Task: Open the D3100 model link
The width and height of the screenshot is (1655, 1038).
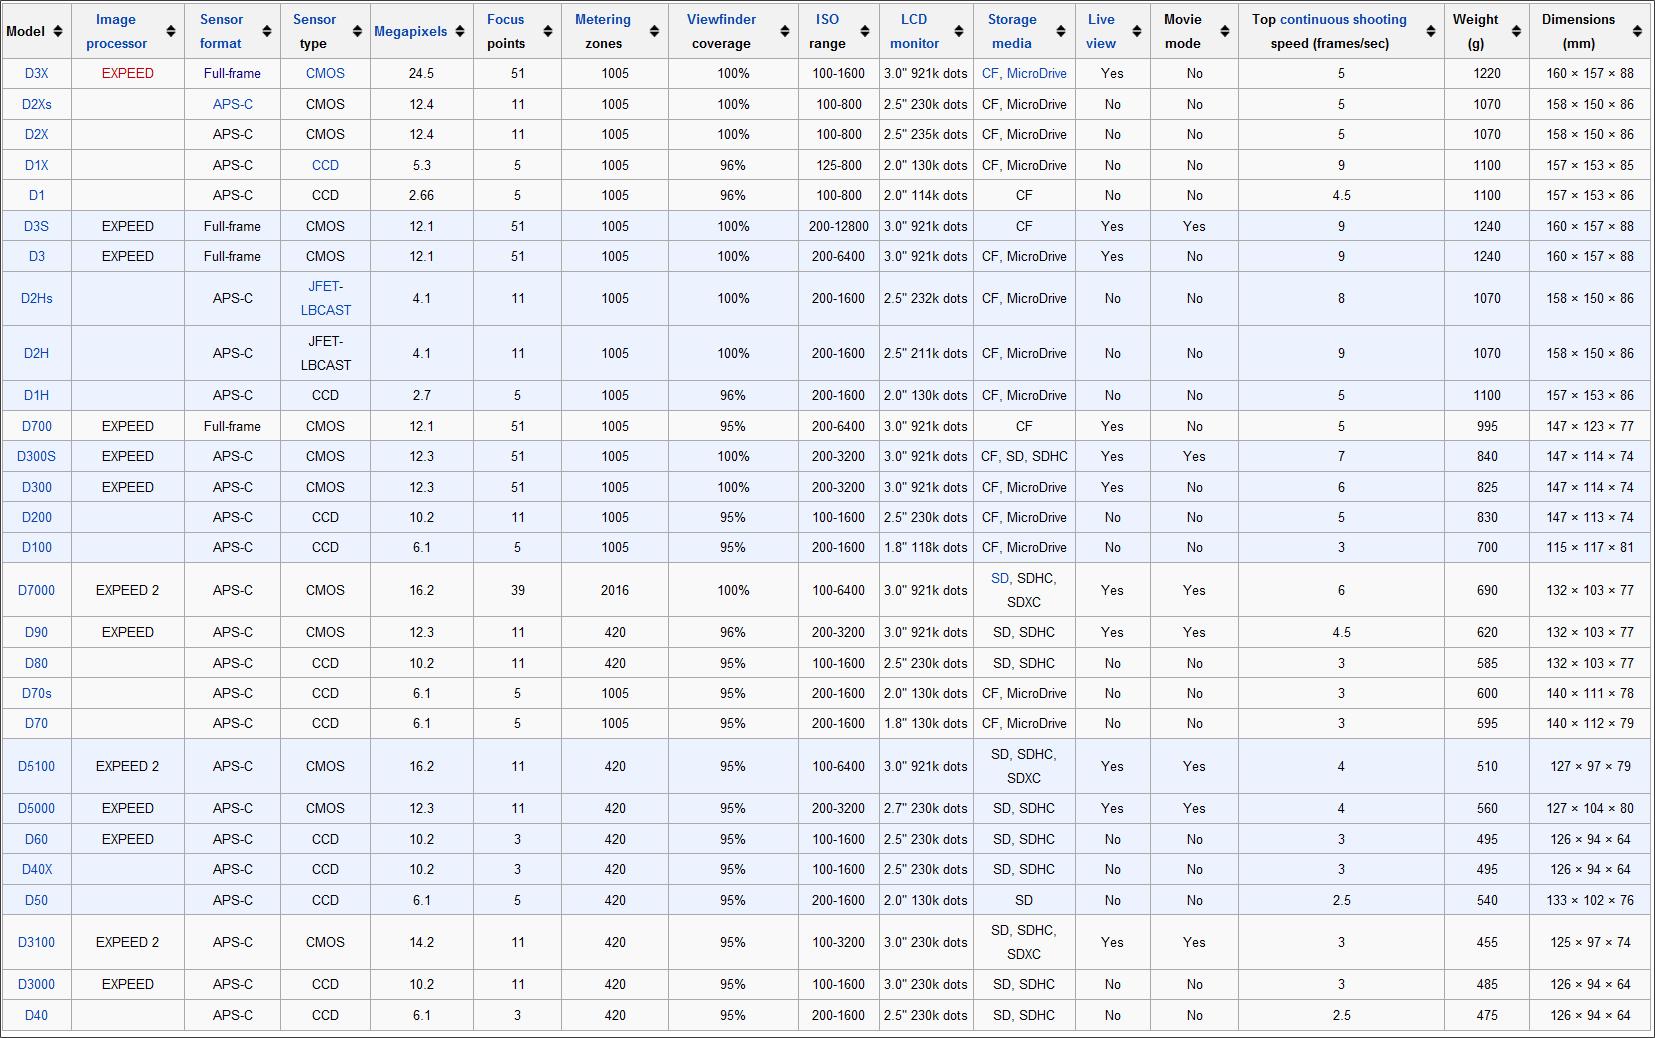Action: click(x=36, y=942)
